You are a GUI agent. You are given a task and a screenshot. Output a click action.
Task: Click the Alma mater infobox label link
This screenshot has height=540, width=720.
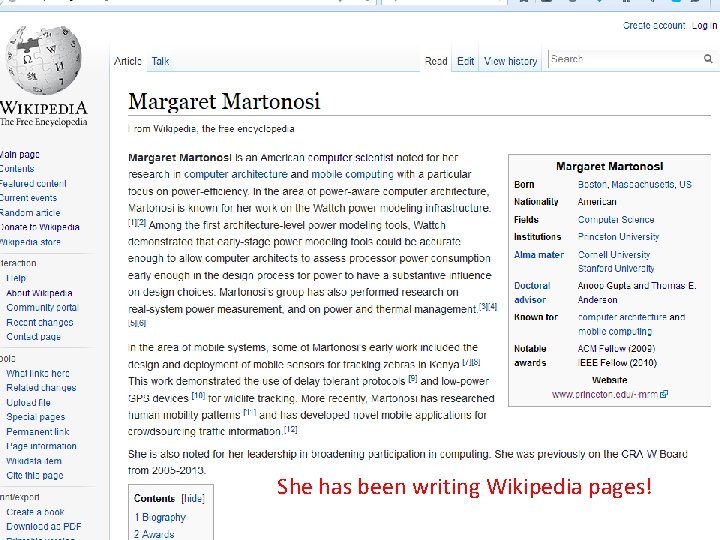coord(539,254)
